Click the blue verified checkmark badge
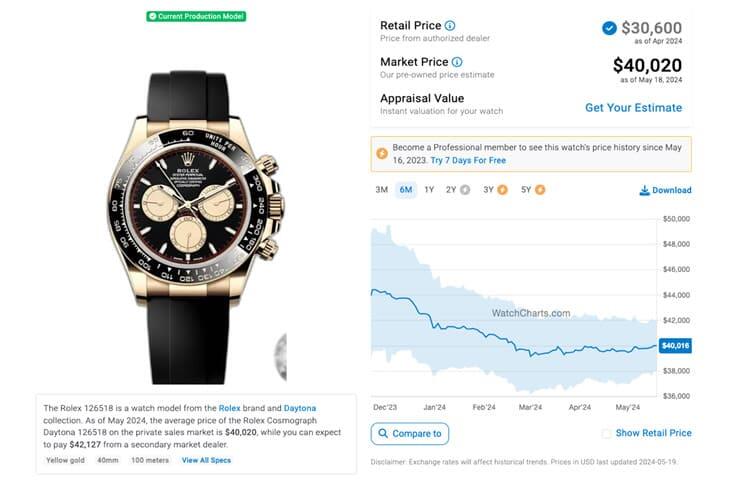The height and width of the screenshot is (482, 730). (x=609, y=28)
